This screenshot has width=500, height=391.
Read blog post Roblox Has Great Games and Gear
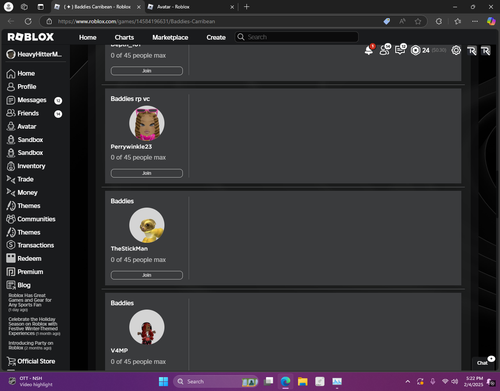pyautogui.click(x=30, y=302)
